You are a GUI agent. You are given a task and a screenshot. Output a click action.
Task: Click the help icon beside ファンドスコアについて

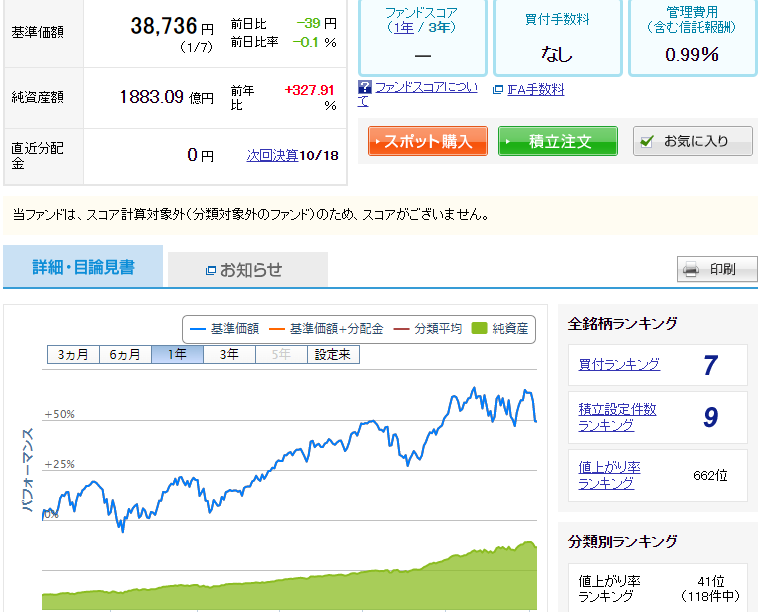coord(364,87)
